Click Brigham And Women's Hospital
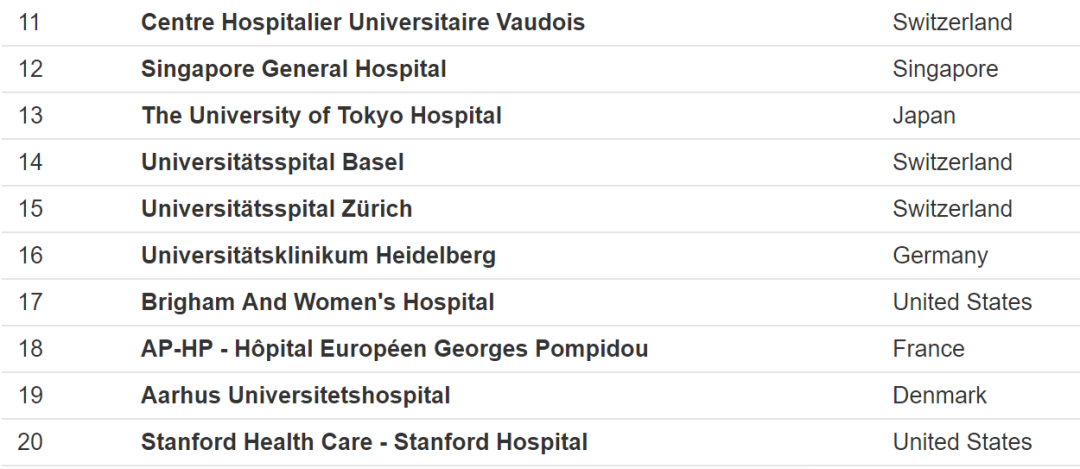 (x=318, y=302)
